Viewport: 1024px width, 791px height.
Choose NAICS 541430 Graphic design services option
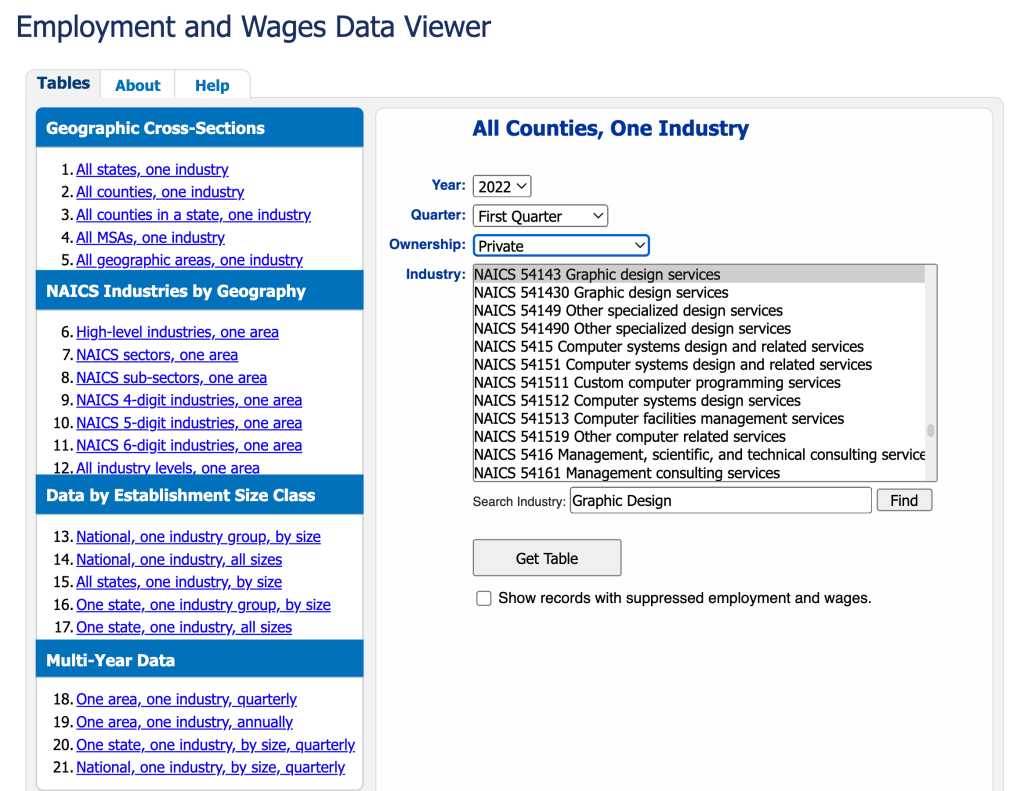pyautogui.click(x=601, y=293)
